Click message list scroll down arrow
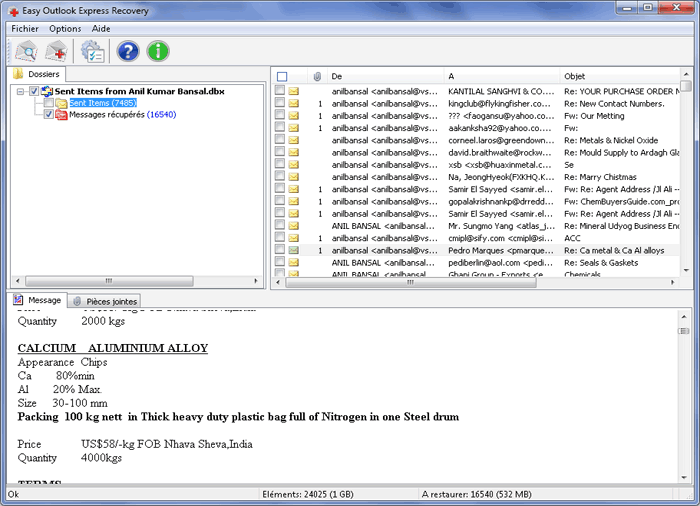The image size is (700, 506). [686, 270]
